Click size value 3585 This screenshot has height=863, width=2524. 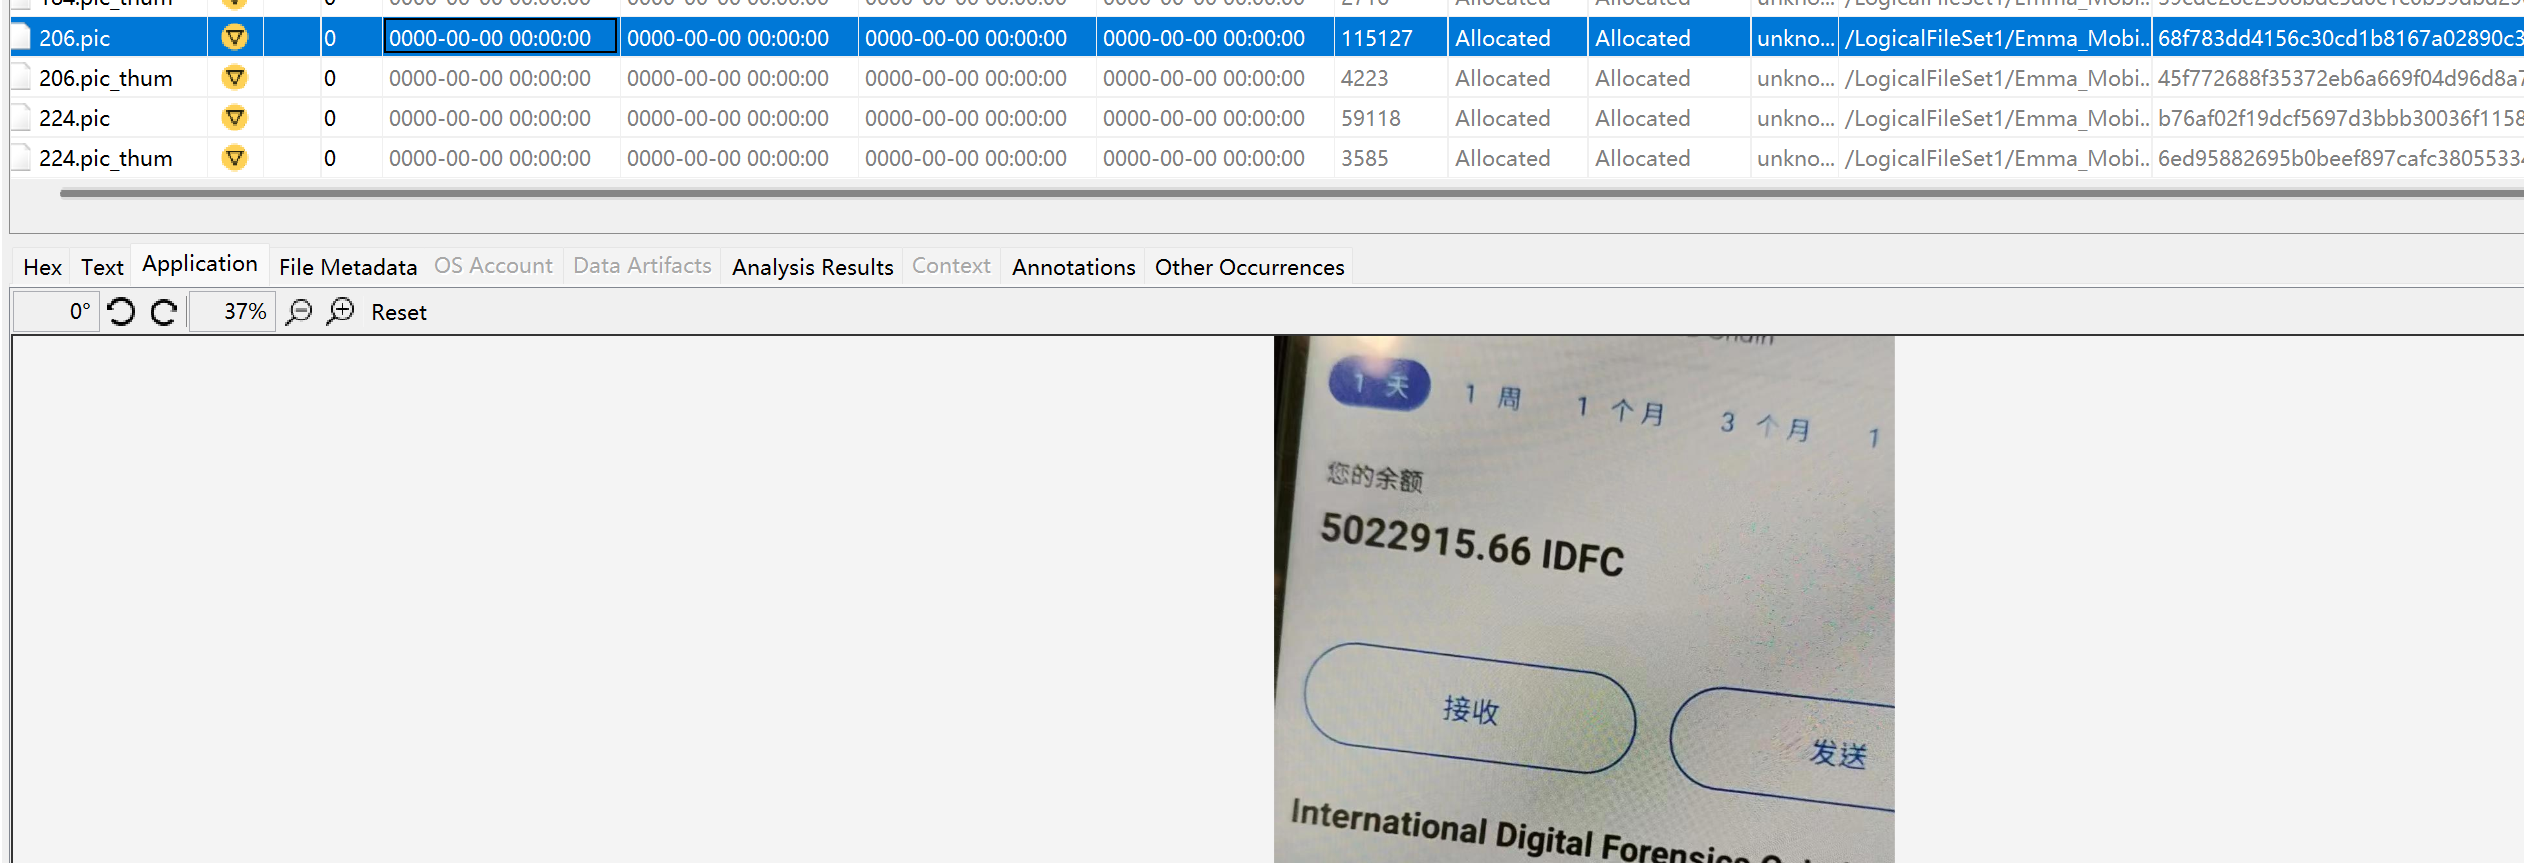[x=1364, y=158]
